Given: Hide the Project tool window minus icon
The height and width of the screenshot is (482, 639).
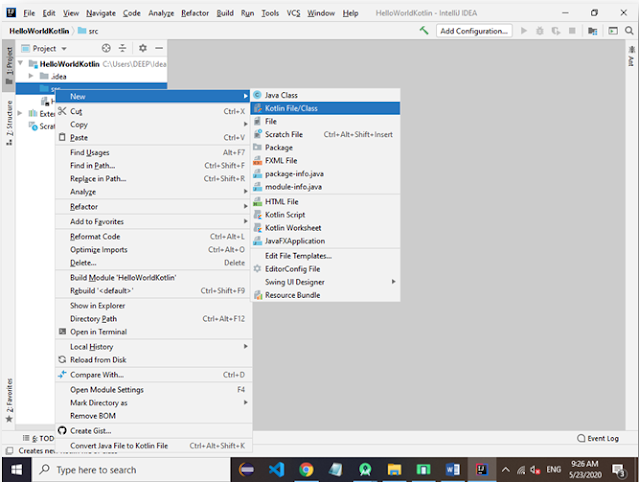Looking at the screenshot, I should (159, 48).
